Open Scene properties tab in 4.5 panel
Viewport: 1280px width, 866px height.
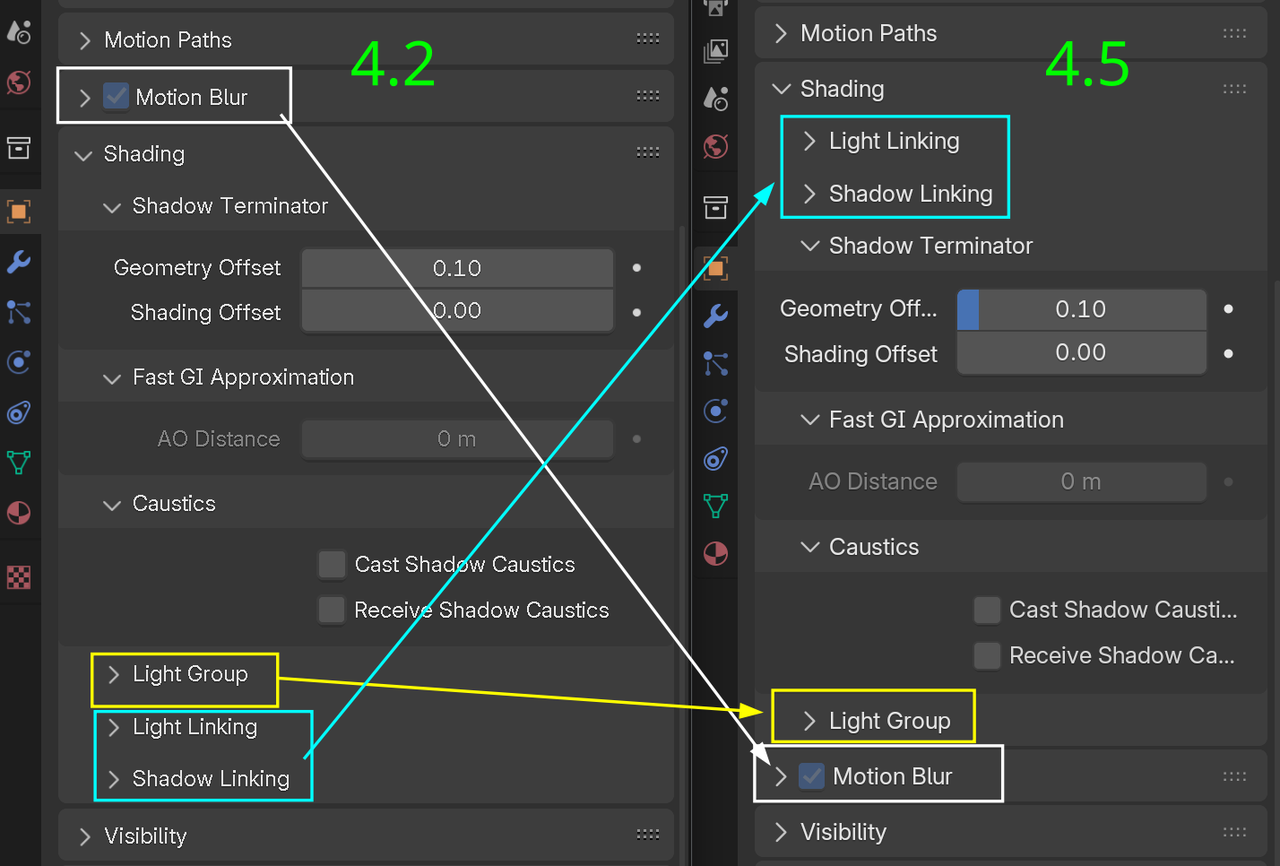point(715,98)
